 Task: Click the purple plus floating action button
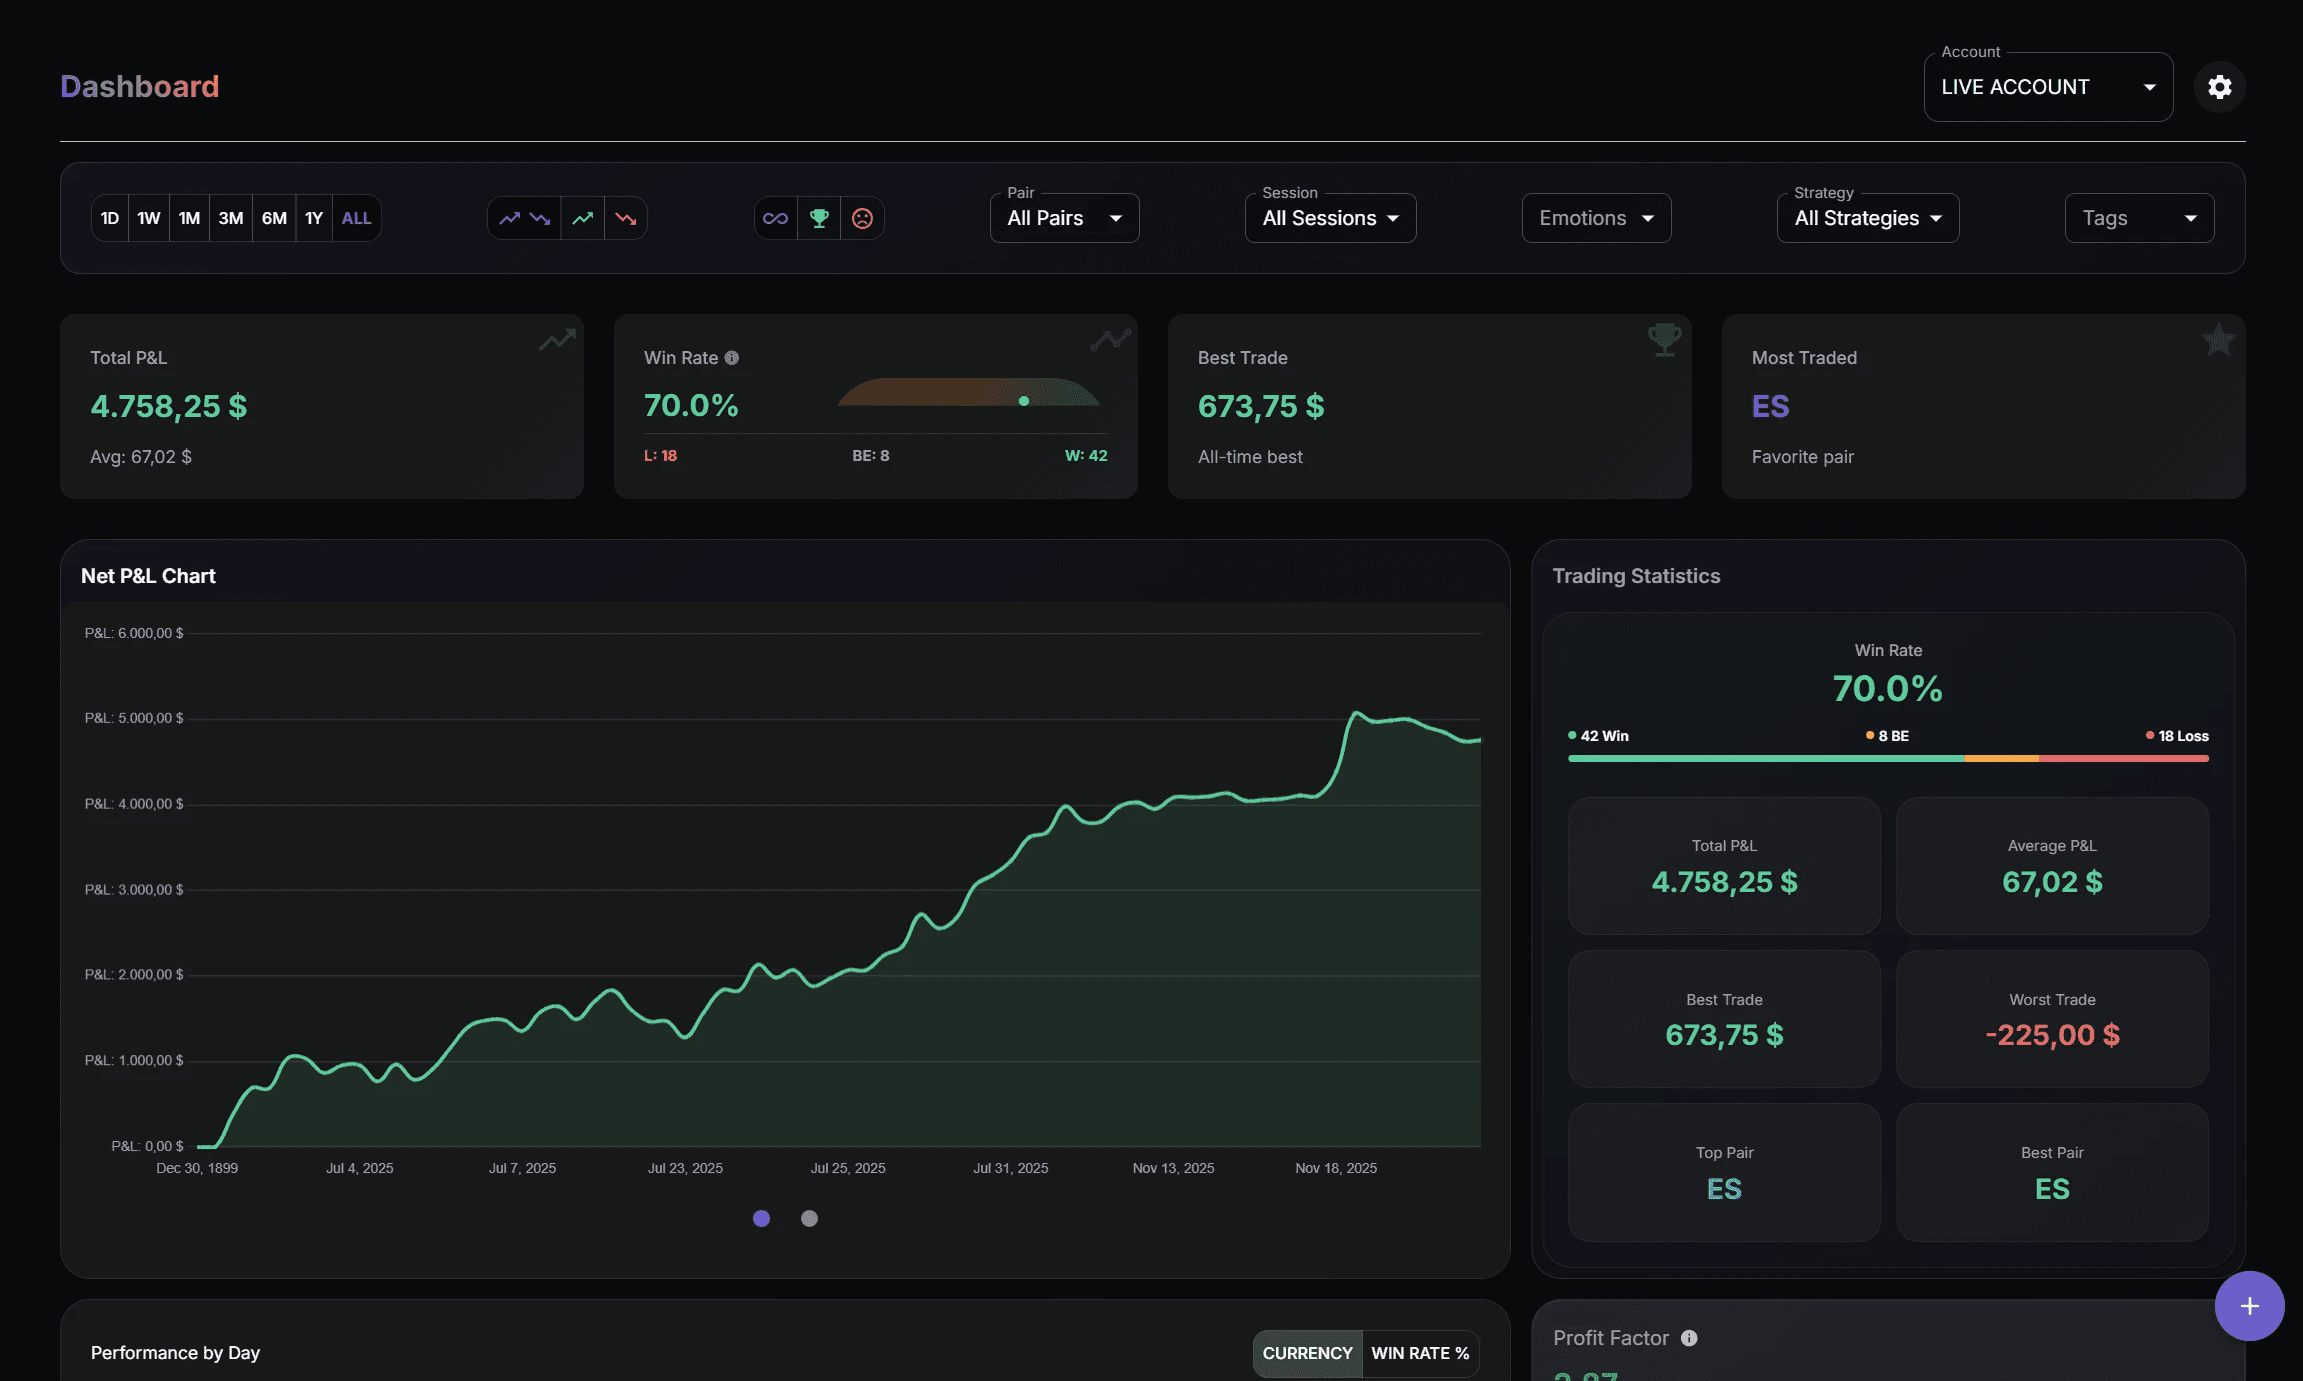coord(2250,1306)
